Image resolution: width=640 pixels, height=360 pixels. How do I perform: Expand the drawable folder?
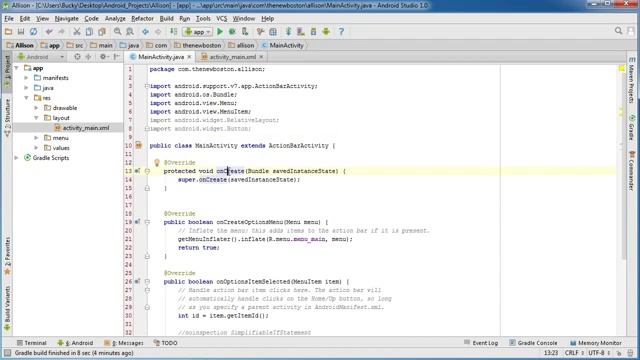coord(36,108)
